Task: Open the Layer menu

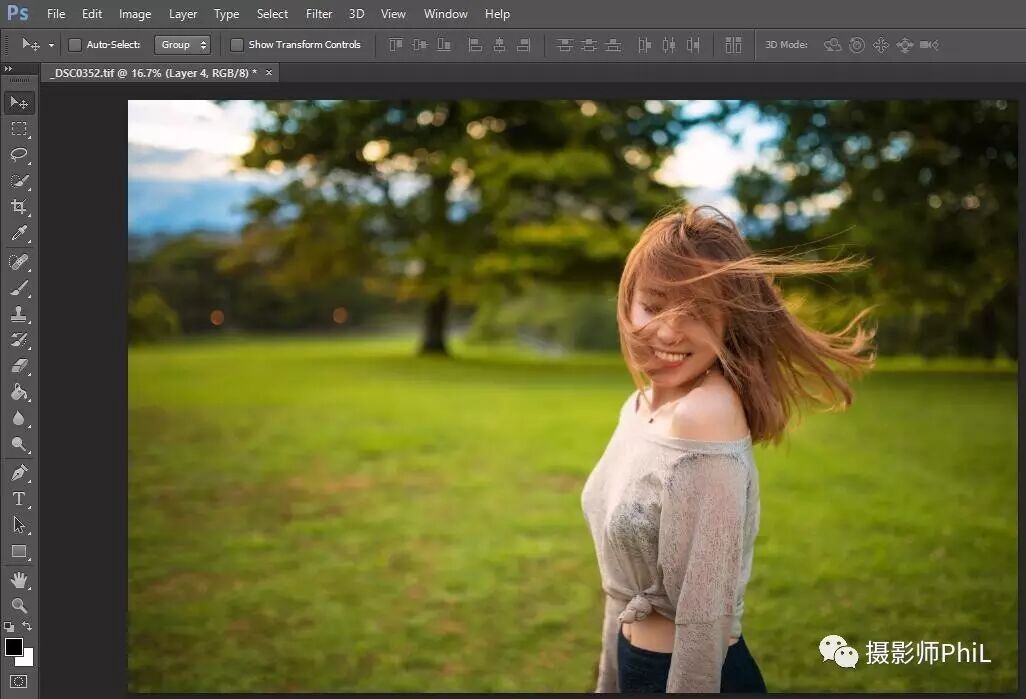Action: pos(183,14)
